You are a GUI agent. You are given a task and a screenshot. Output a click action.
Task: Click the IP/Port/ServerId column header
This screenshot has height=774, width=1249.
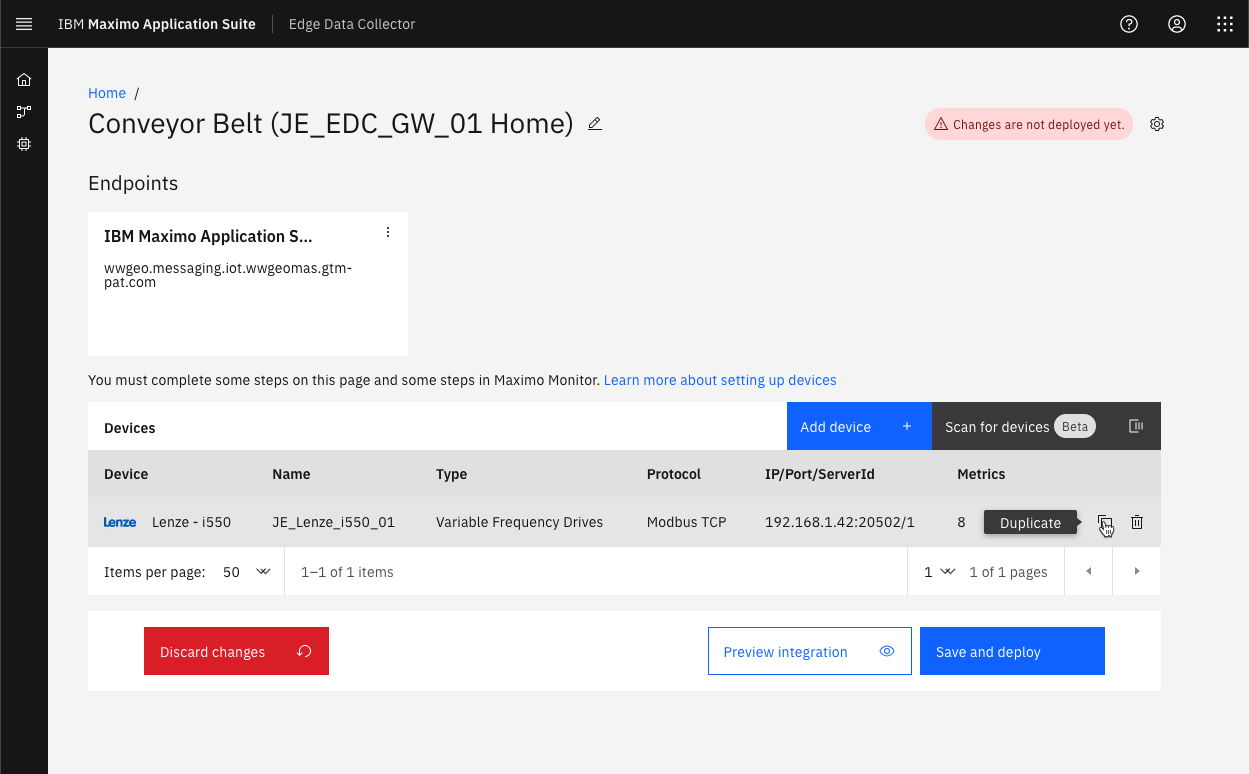[x=820, y=474]
